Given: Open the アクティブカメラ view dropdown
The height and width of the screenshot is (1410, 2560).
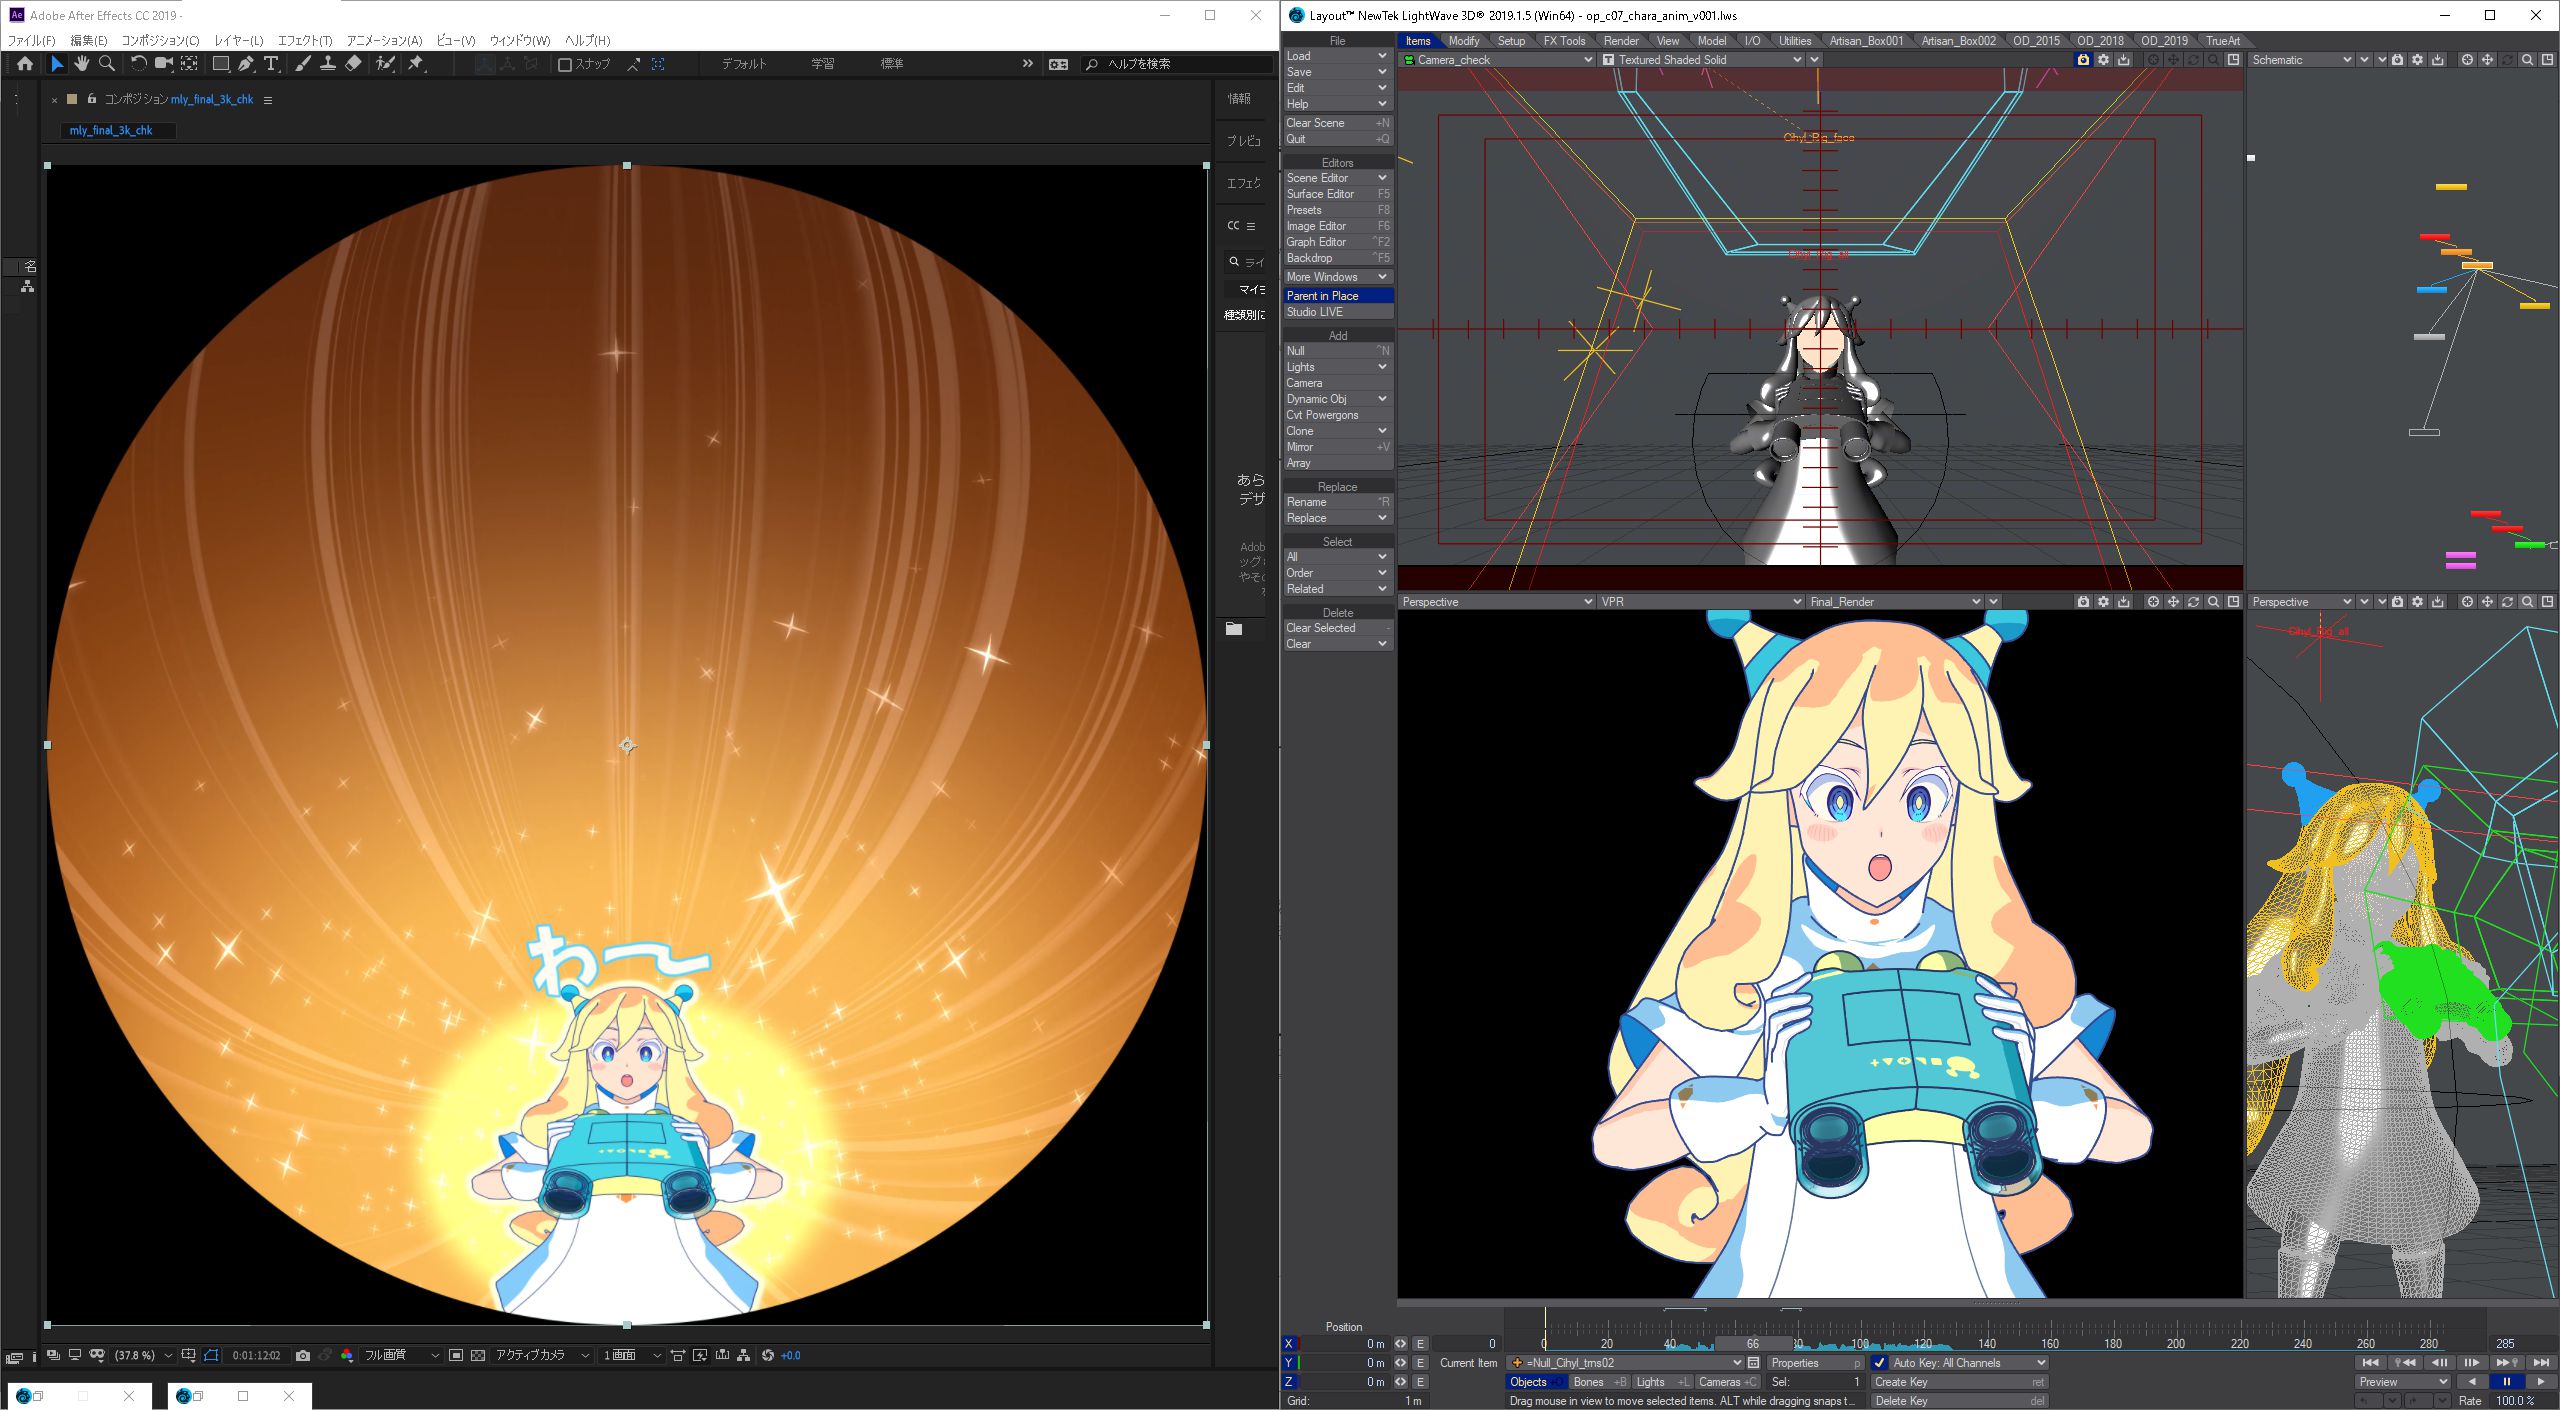Looking at the screenshot, I should [542, 1356].
